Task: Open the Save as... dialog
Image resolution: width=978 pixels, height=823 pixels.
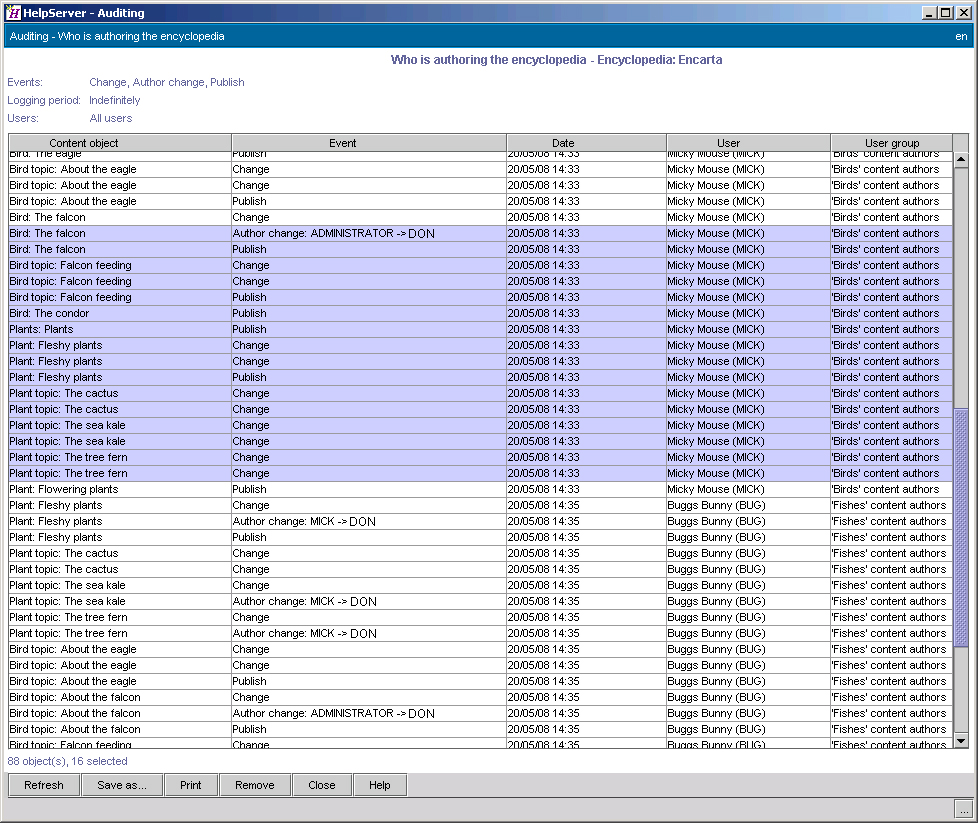Action: coord(122,785)
